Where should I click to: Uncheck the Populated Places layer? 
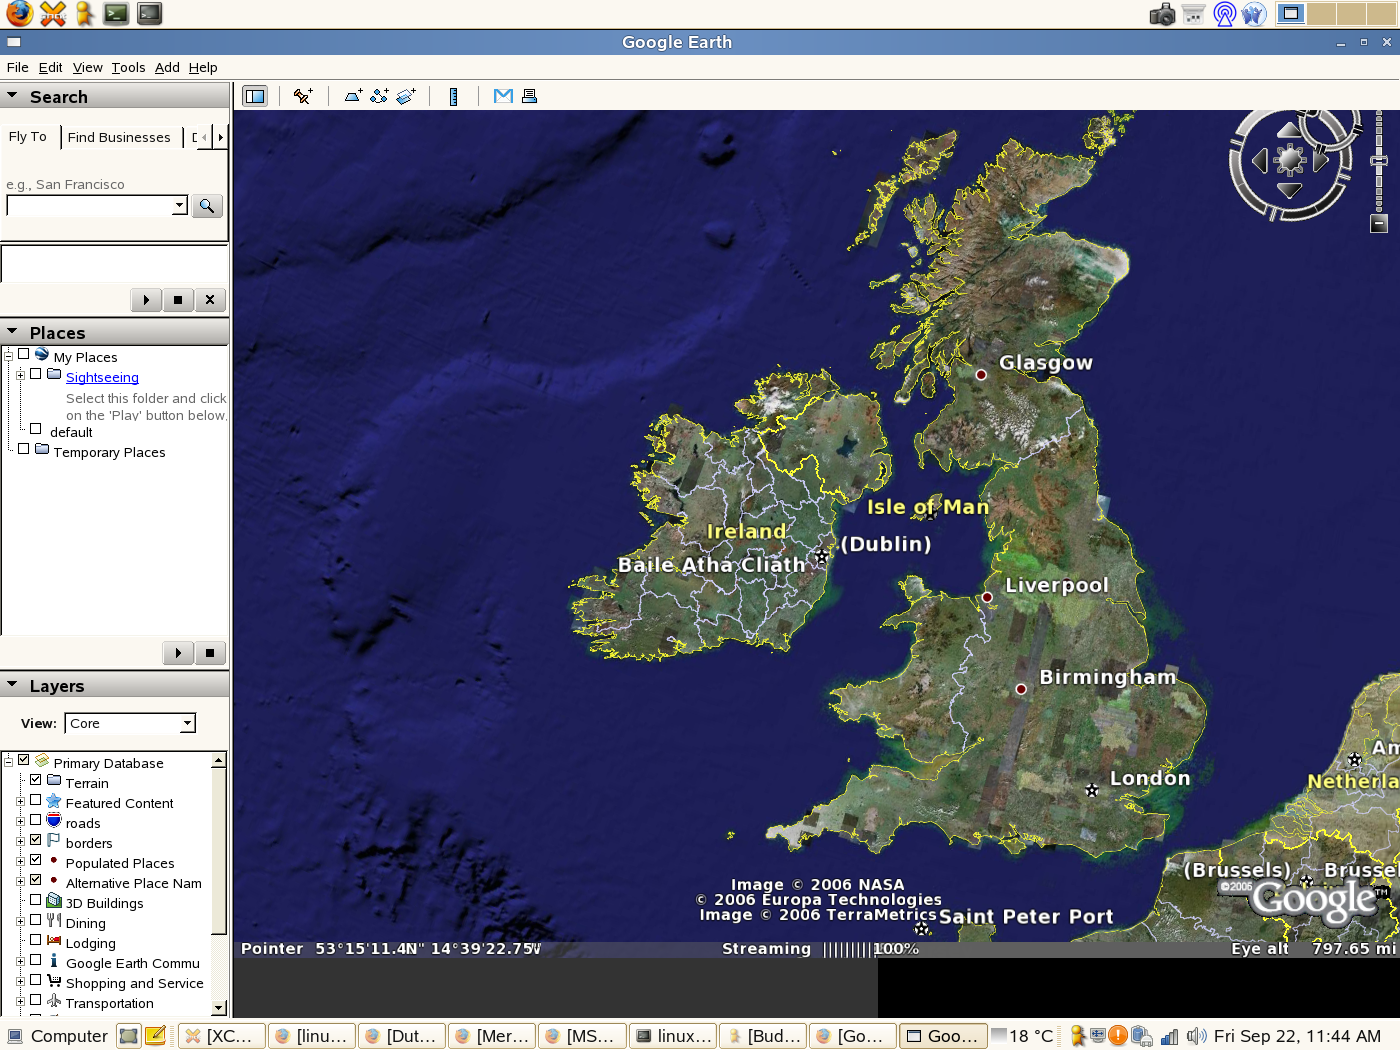(x=36, y=860)
